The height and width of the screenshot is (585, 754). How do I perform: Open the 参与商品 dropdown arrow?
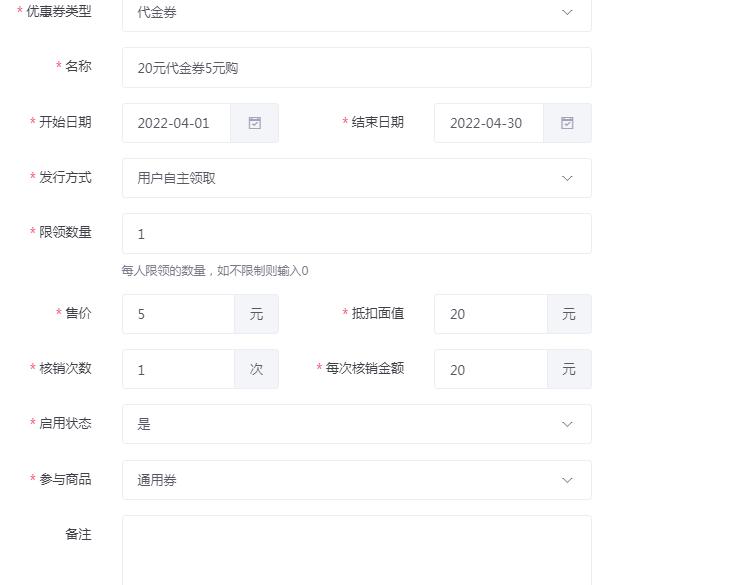(567, 480)
